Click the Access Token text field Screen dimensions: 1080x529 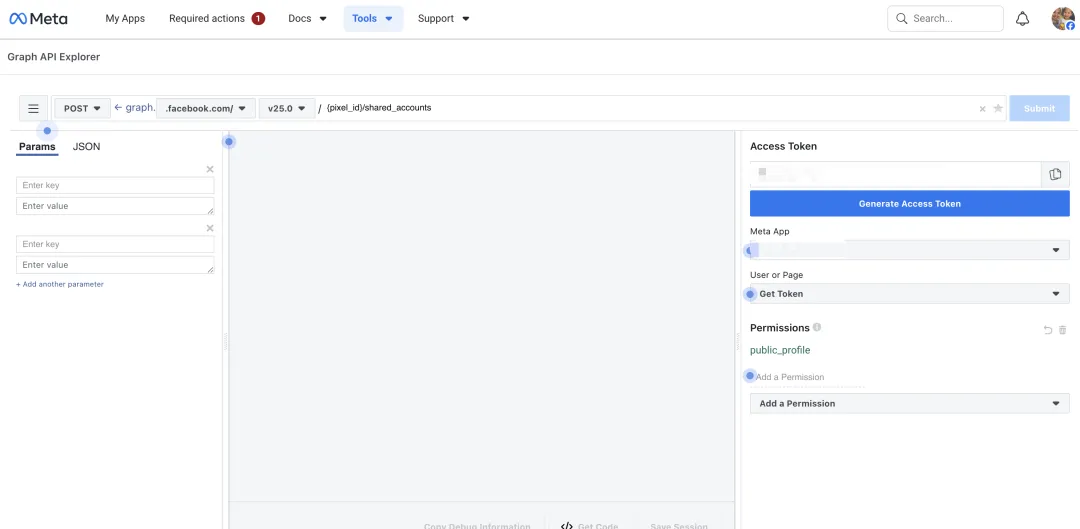coord(895,174)
